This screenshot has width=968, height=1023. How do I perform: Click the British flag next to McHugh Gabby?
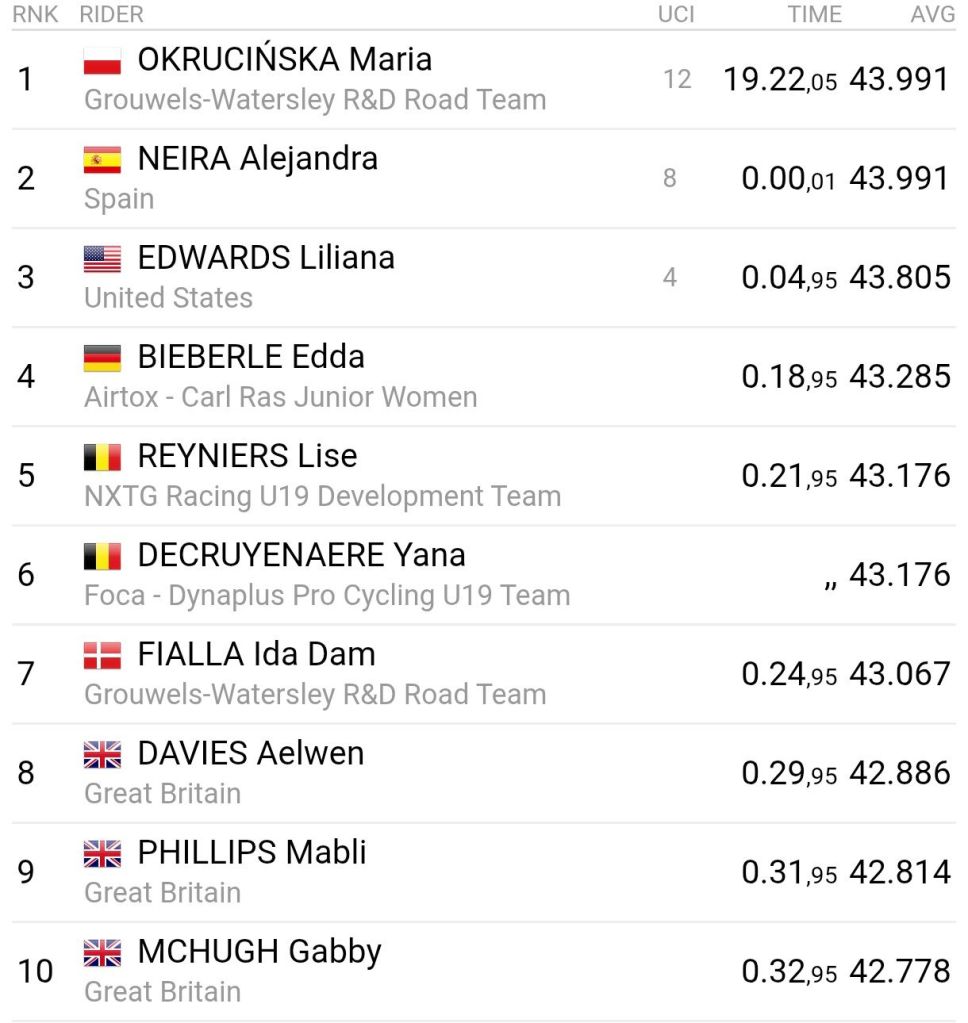tap(102, 952)
